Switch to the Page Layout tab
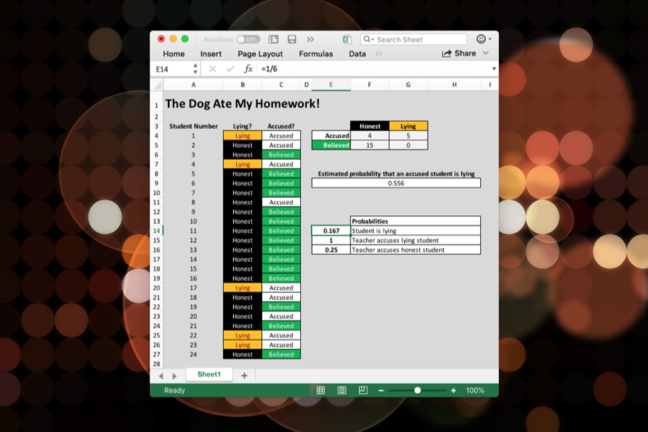648x432 pixels. coord(260,54)
